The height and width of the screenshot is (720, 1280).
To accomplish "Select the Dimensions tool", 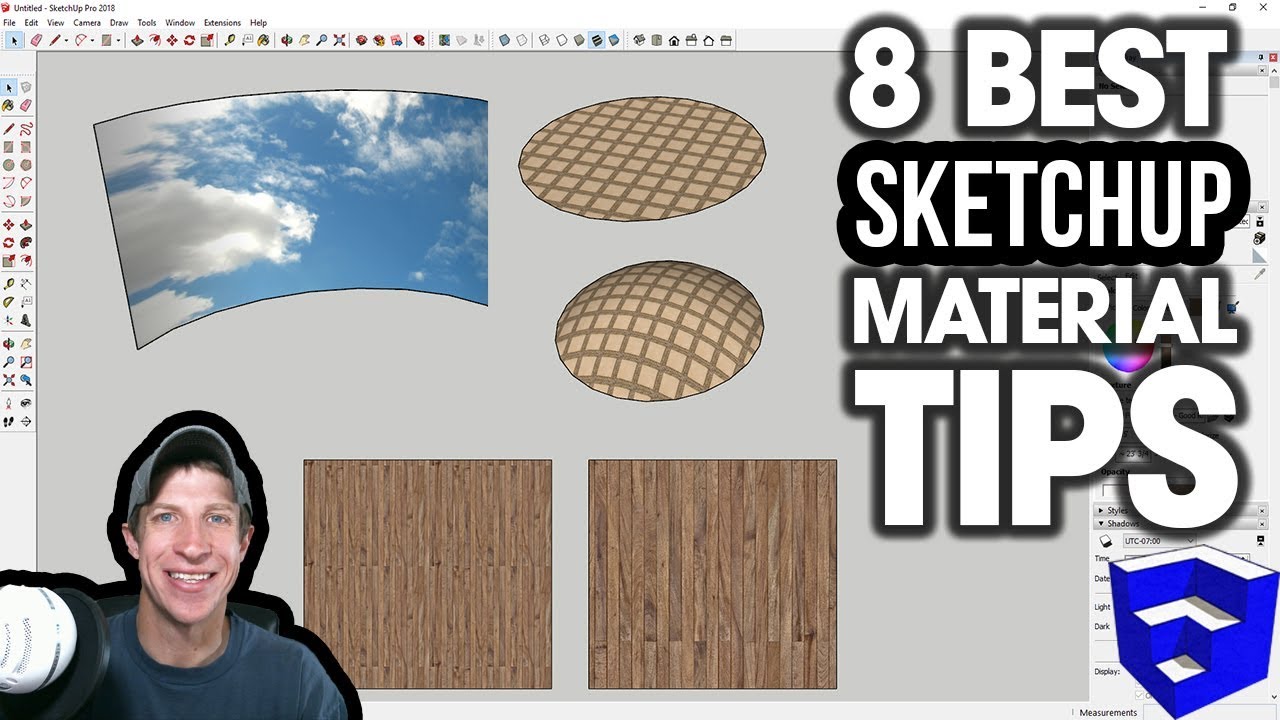I will [x=26, y=284].
